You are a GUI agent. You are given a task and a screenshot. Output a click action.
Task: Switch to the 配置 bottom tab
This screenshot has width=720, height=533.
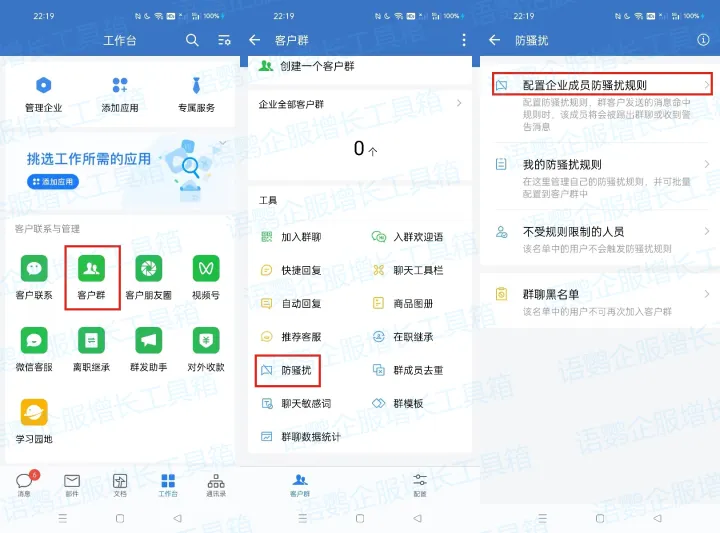419,484
